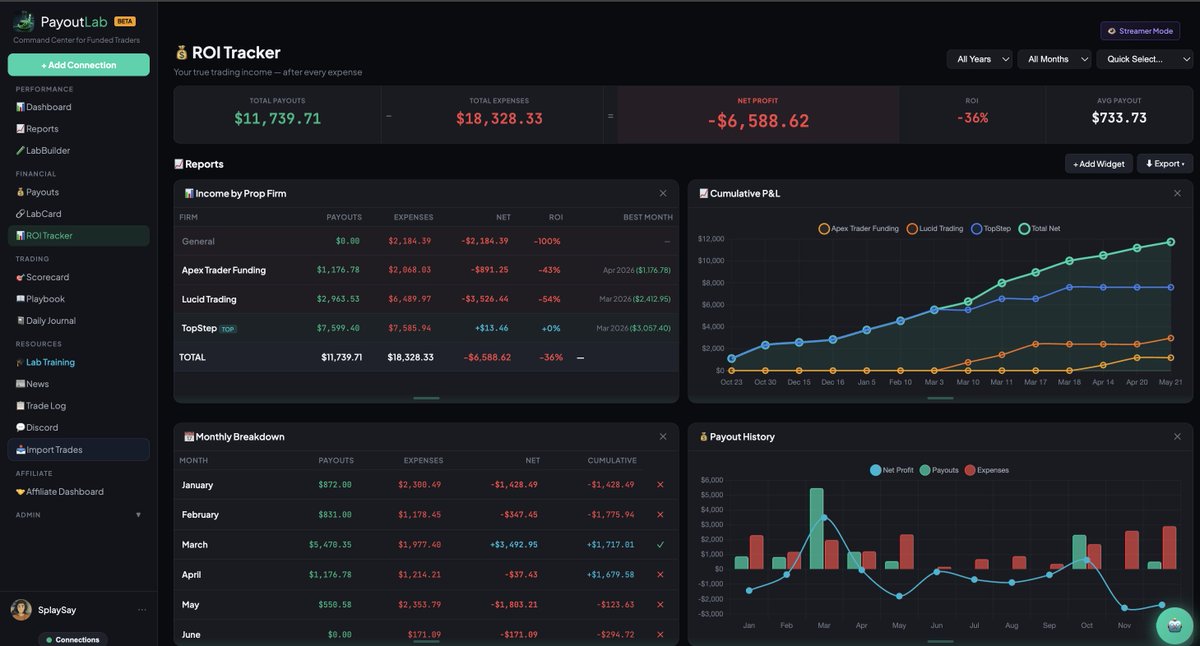Close the Income by Prop Firm widget
Image resolution: width=1200 pixels, height=646 pixels.
[x=663, y=193]
